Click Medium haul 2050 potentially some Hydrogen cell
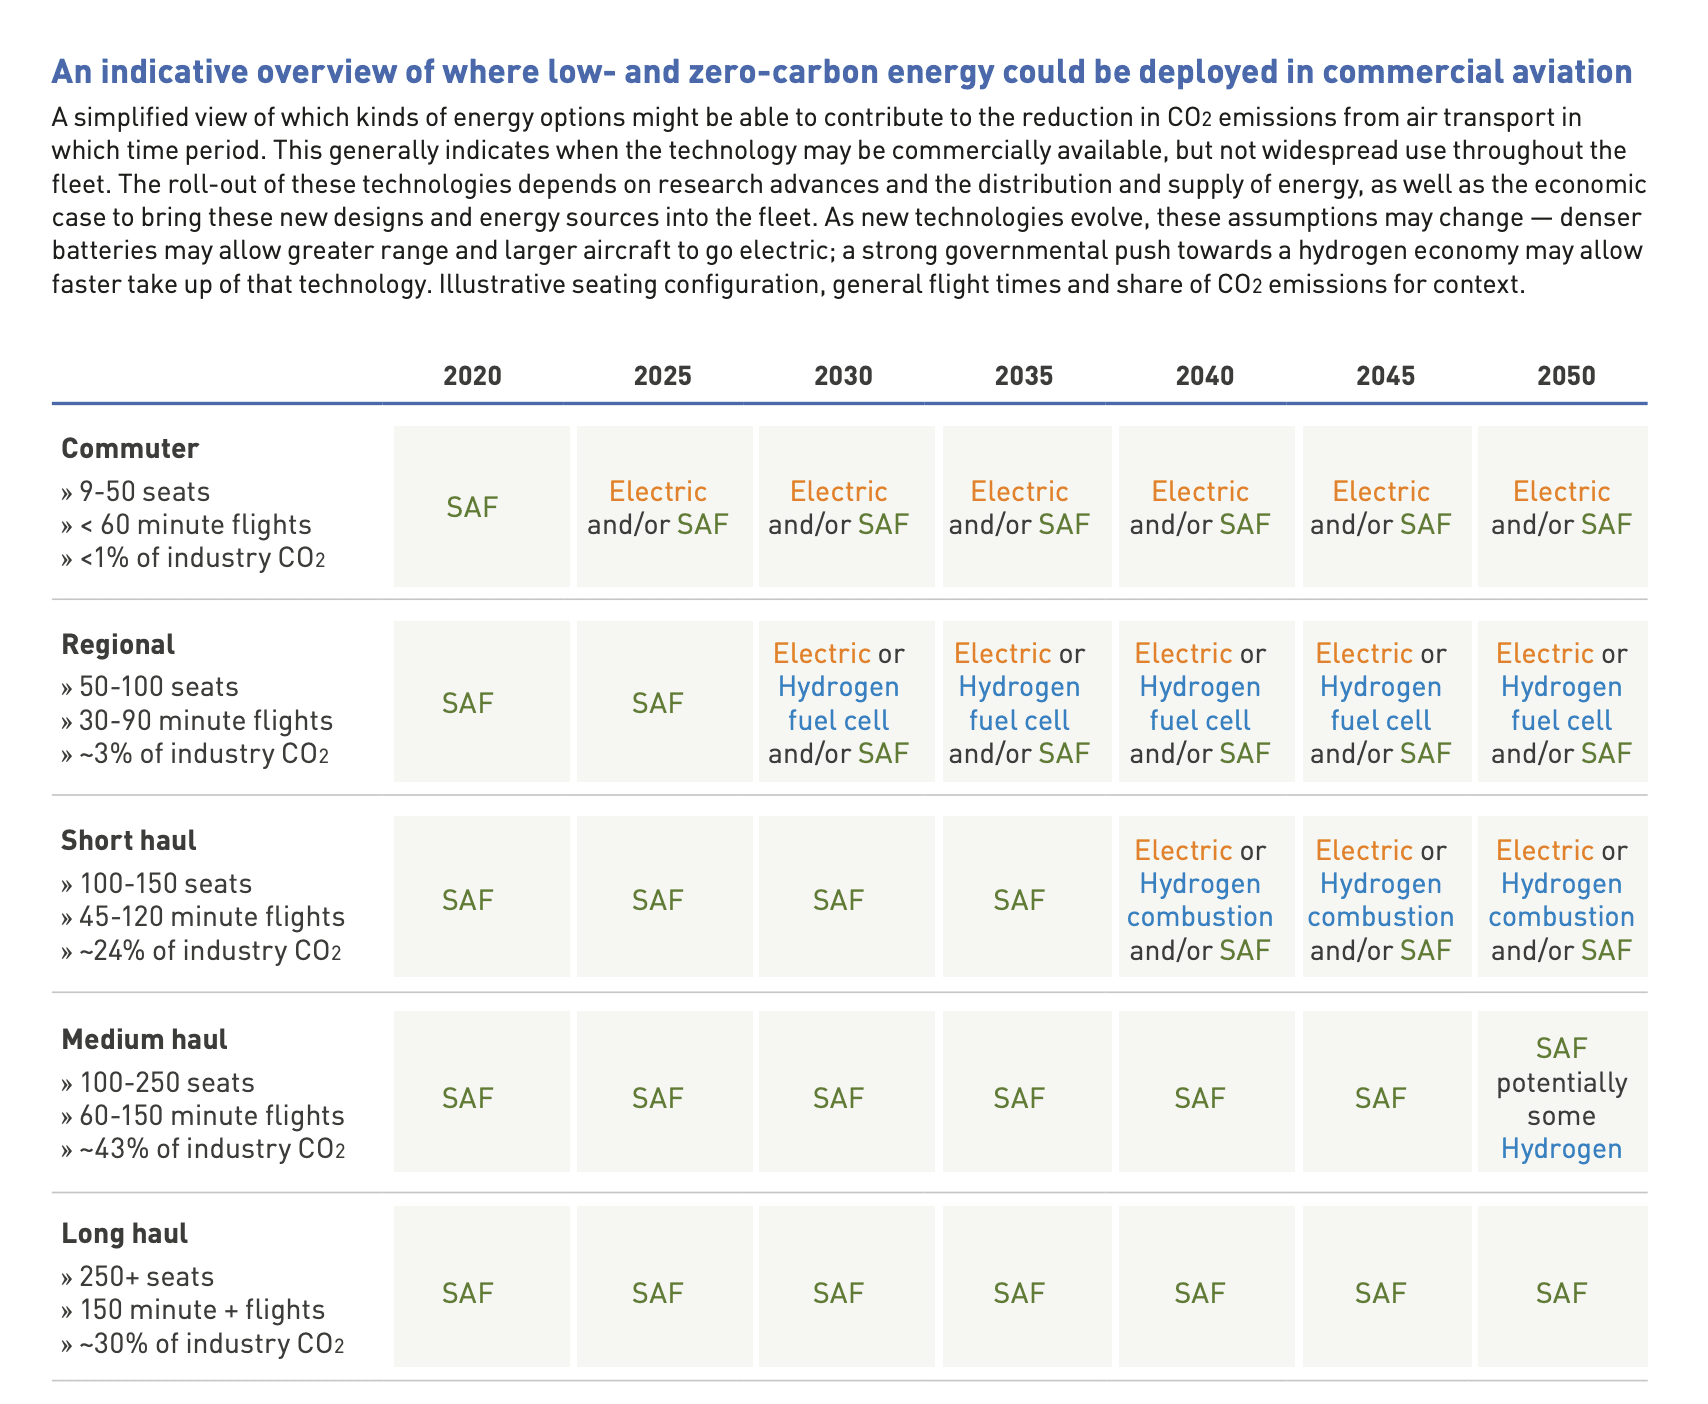This screenshot has height=1404, width=1708. pos(1562,1097)
